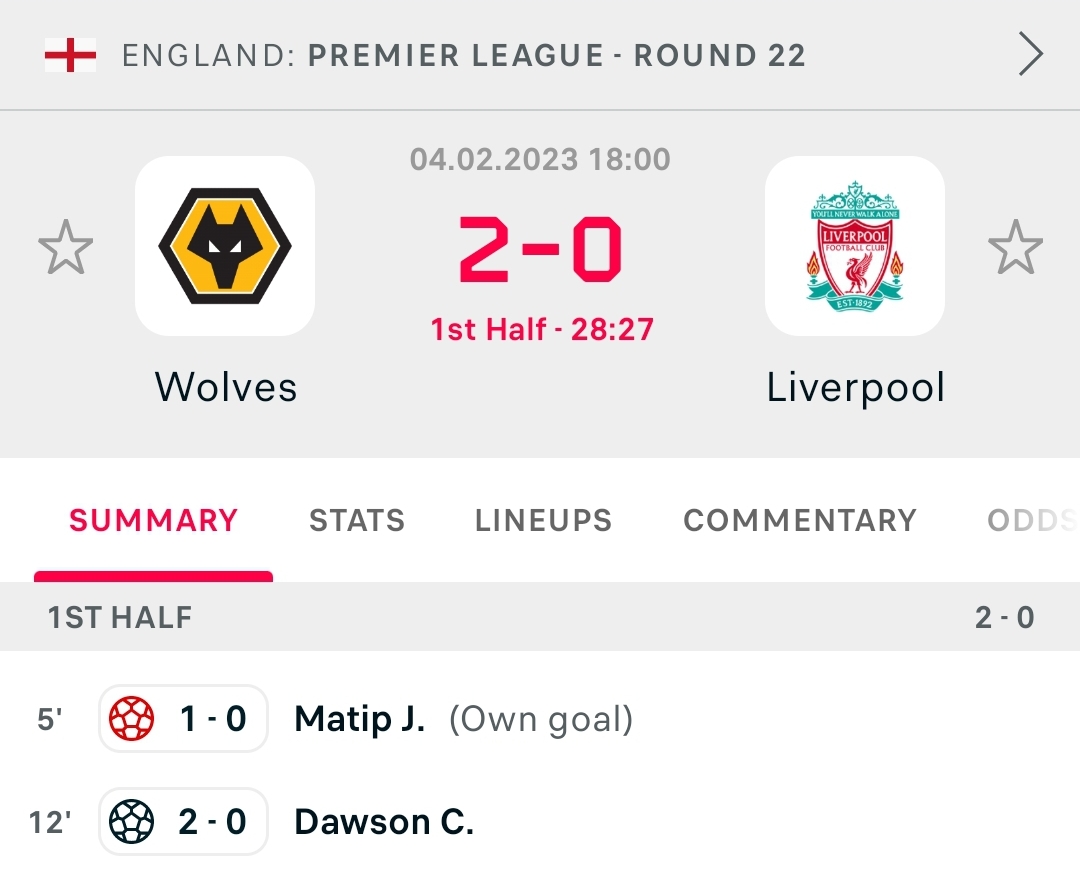
Task: Click the England flag icon
Action: [x=70, y=55]
